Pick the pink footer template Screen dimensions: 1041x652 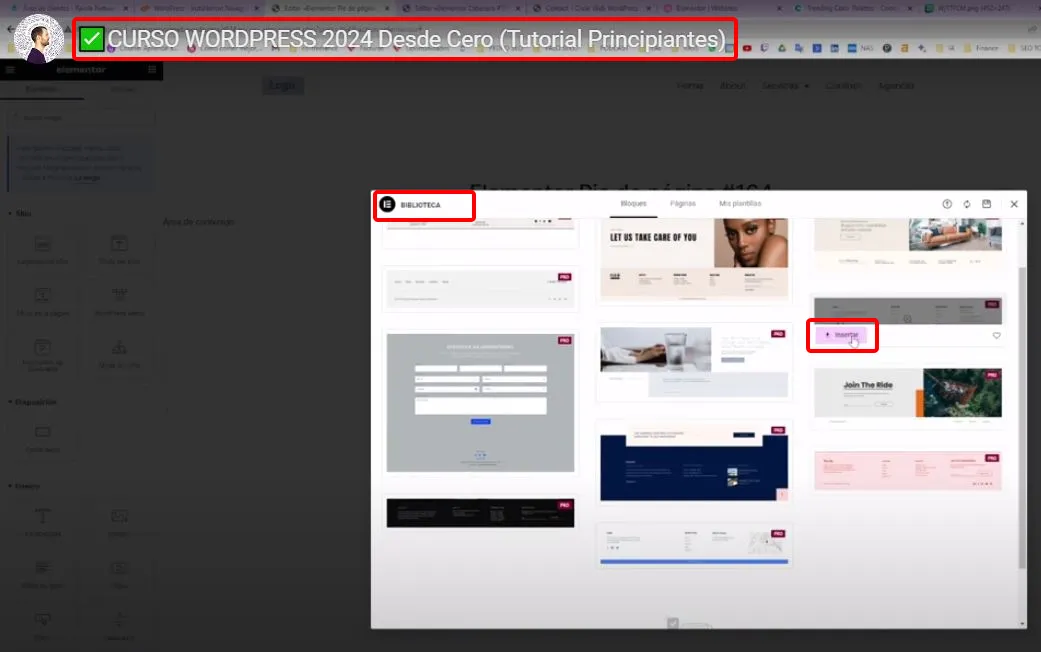908,471
